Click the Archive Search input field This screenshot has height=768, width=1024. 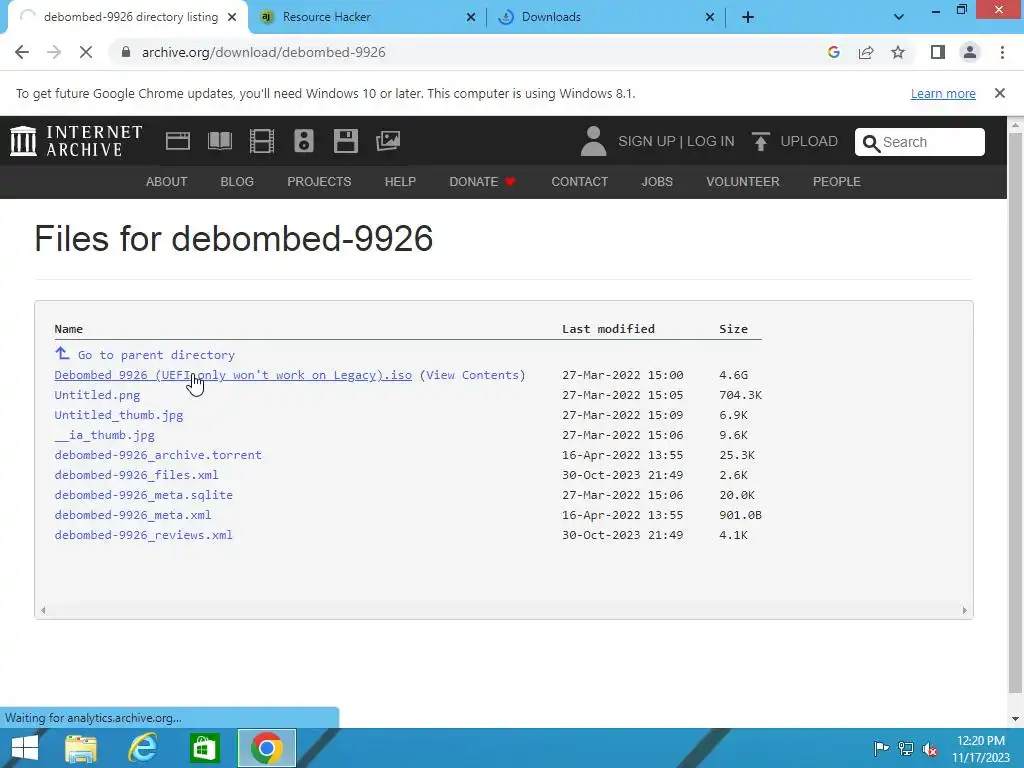[x=920, y=142]
